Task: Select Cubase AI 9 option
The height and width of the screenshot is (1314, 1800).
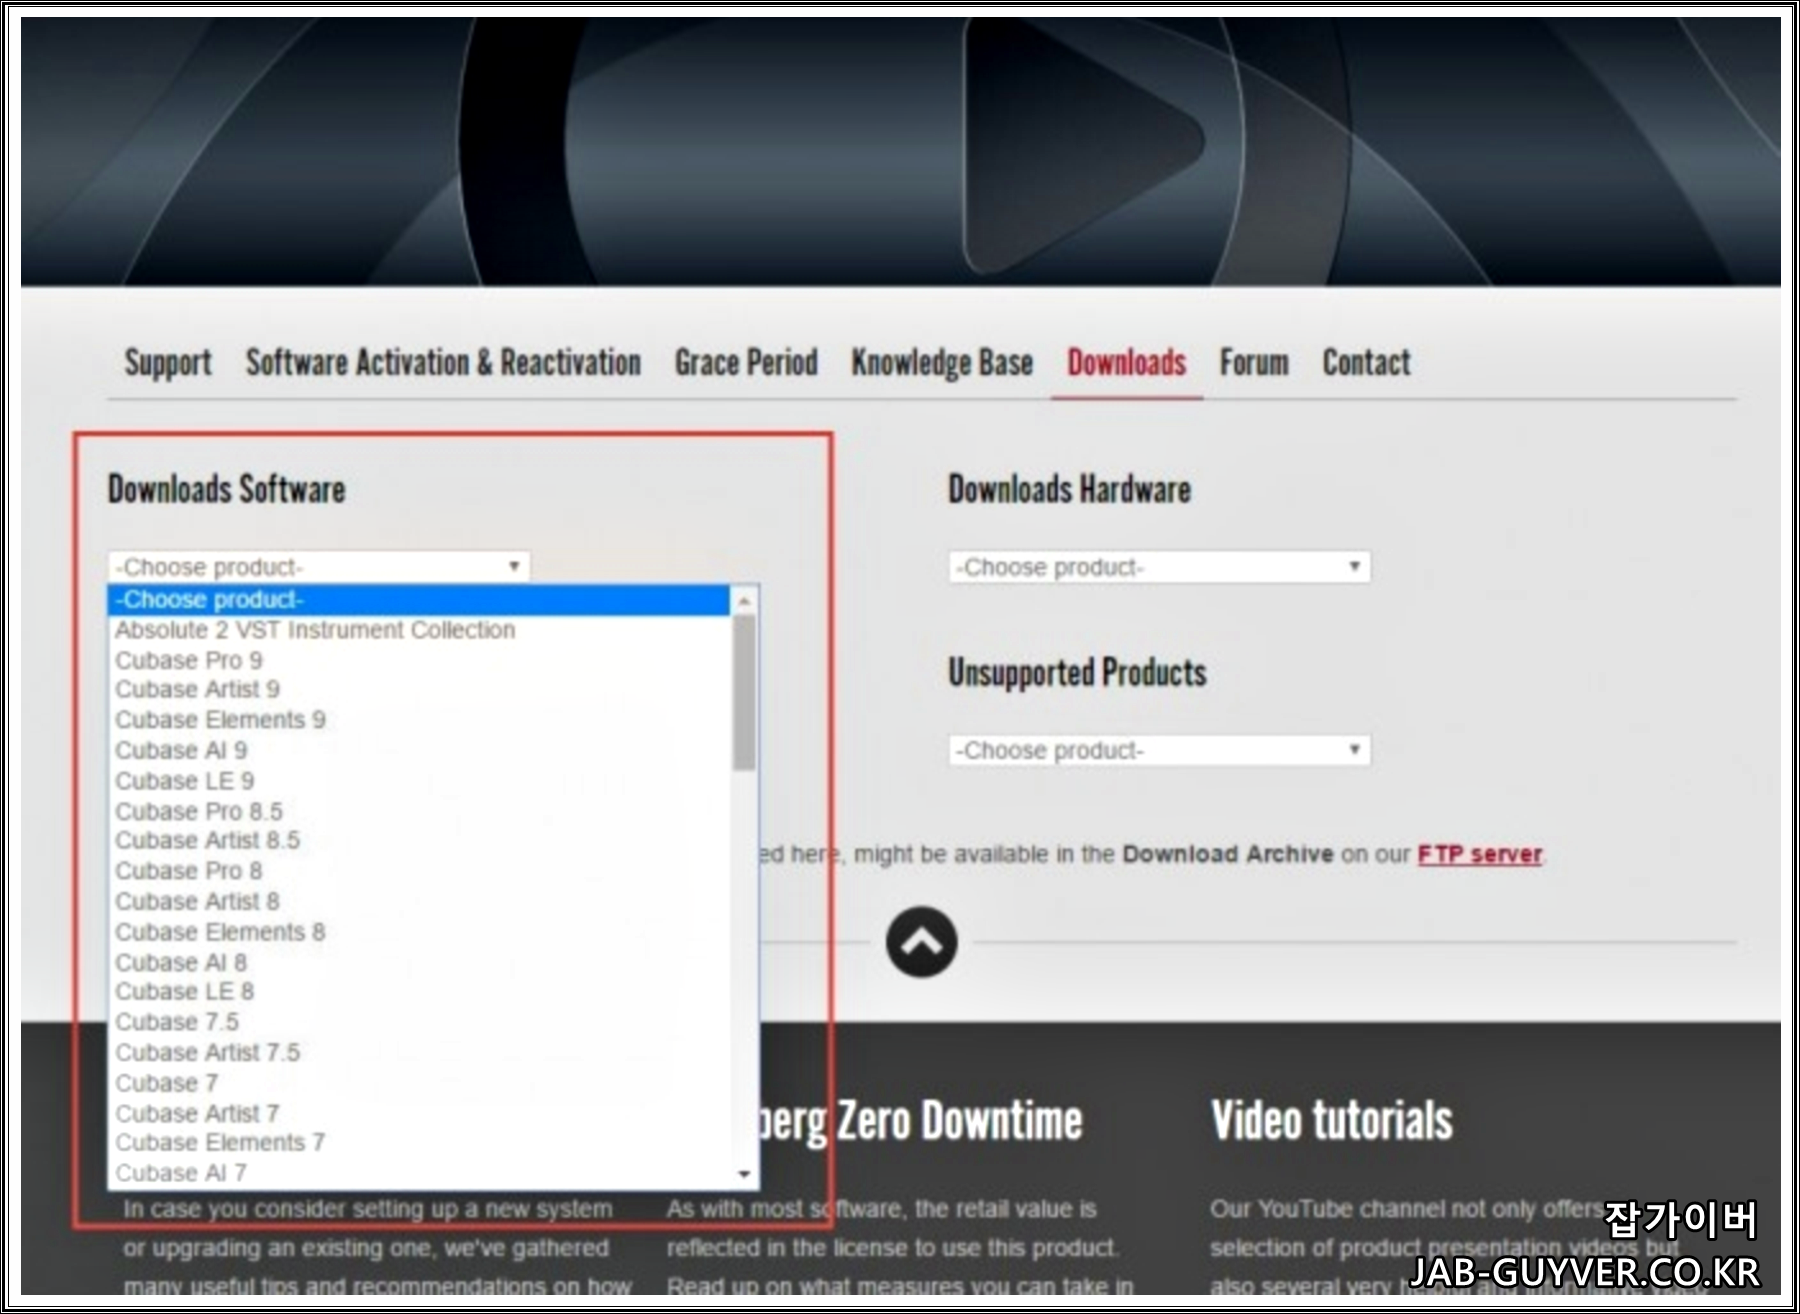Action: point(419,750)
